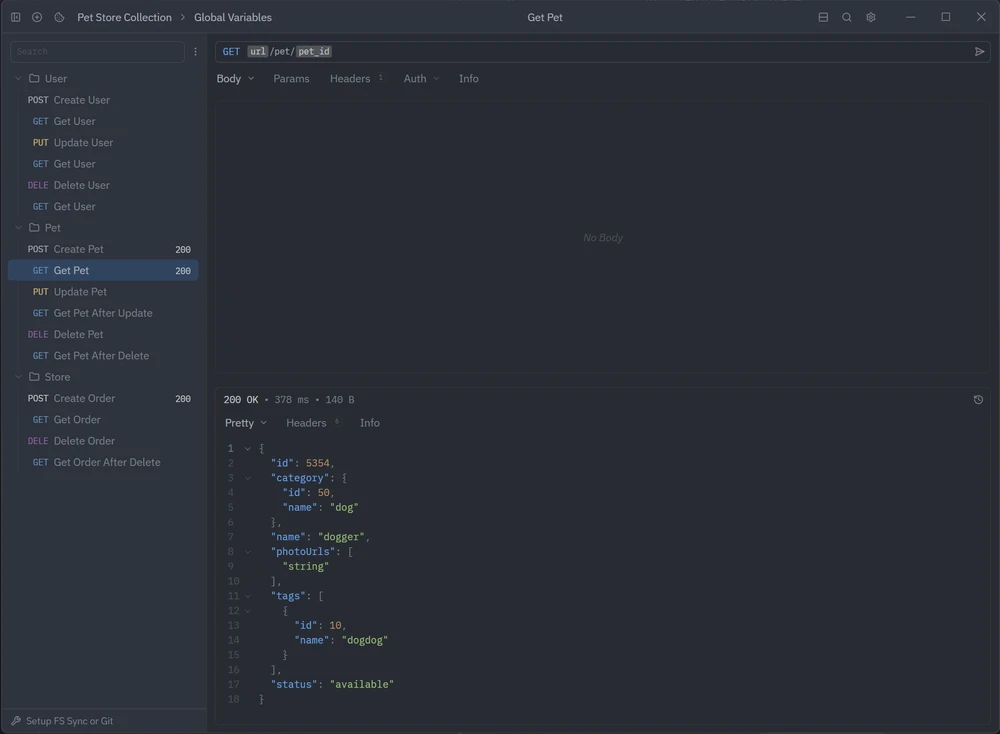Open the settings gear icon
The image size is (1000, 734).
[x=871, y=17]
